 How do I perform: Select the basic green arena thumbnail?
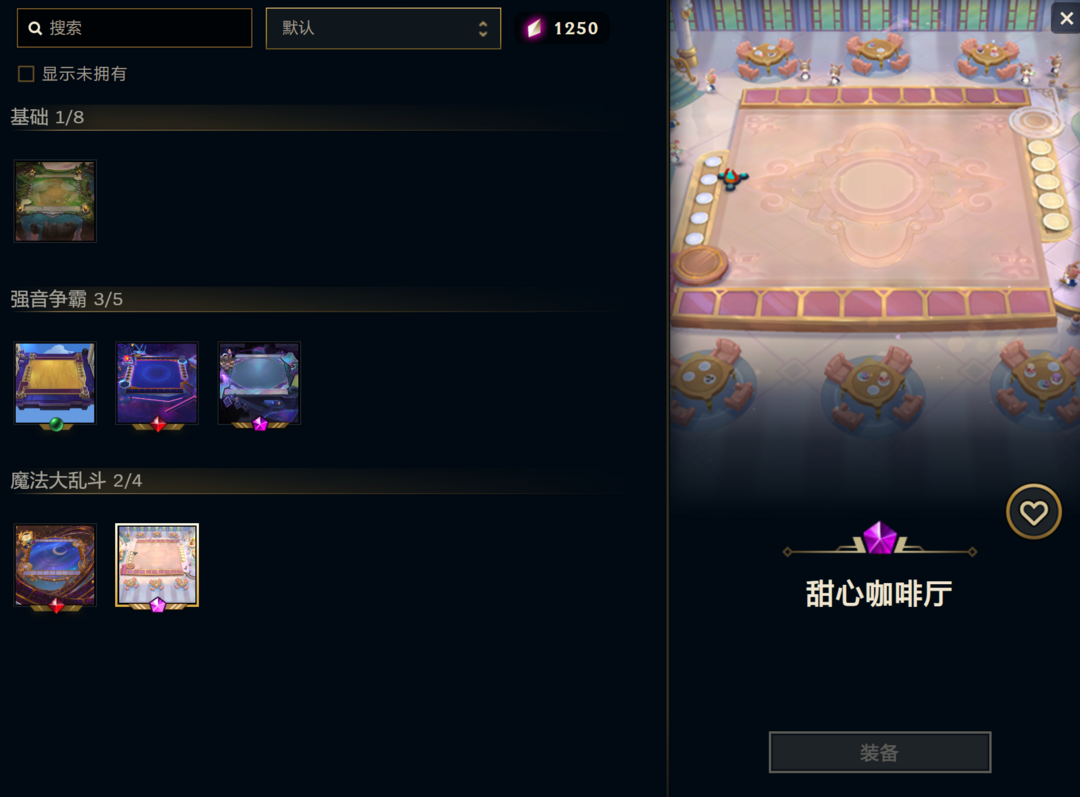click(55, 201)
